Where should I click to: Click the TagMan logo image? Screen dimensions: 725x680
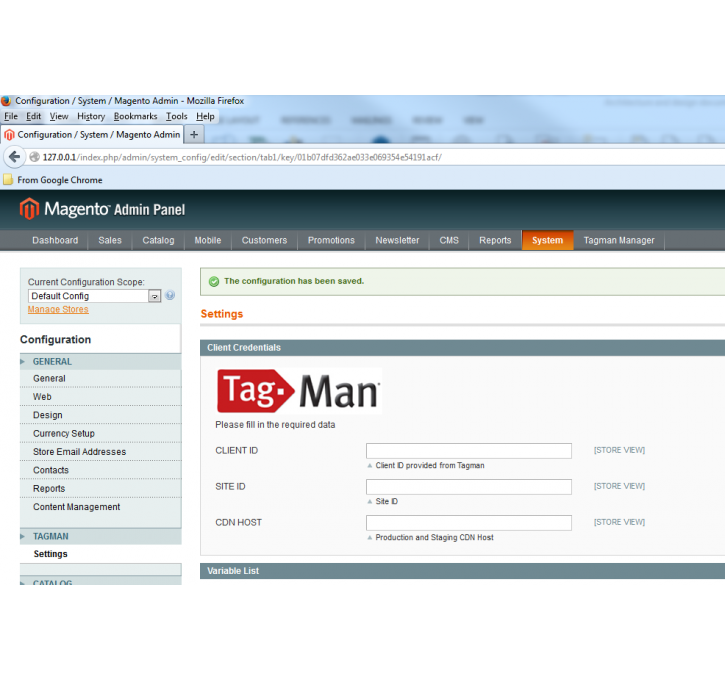pyautogui.click(x=299, y=391)
